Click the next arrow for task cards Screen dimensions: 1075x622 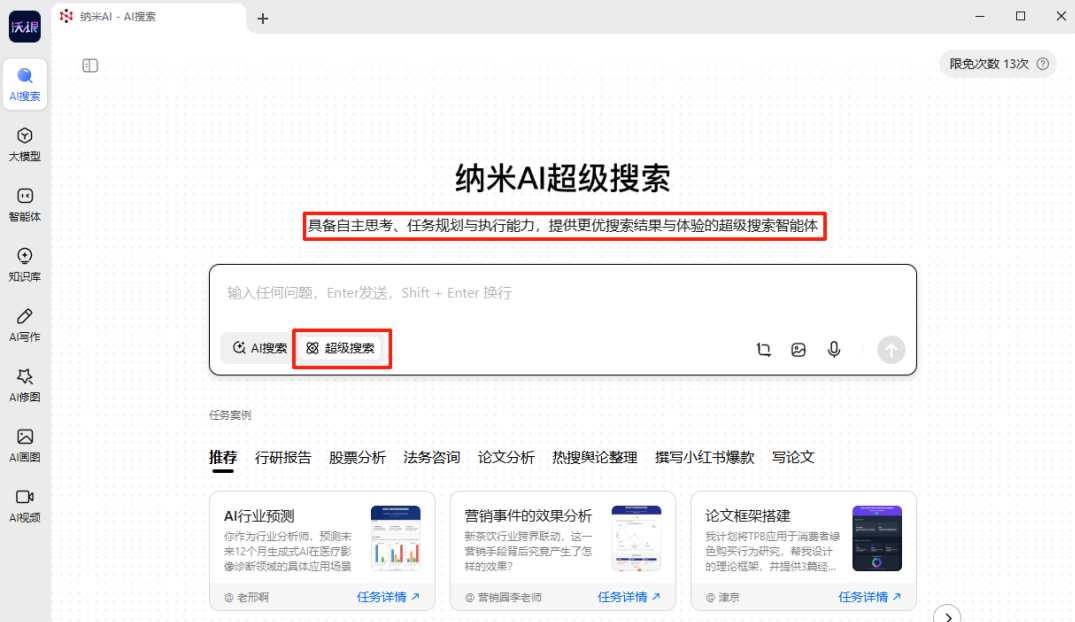click(947, 617)
